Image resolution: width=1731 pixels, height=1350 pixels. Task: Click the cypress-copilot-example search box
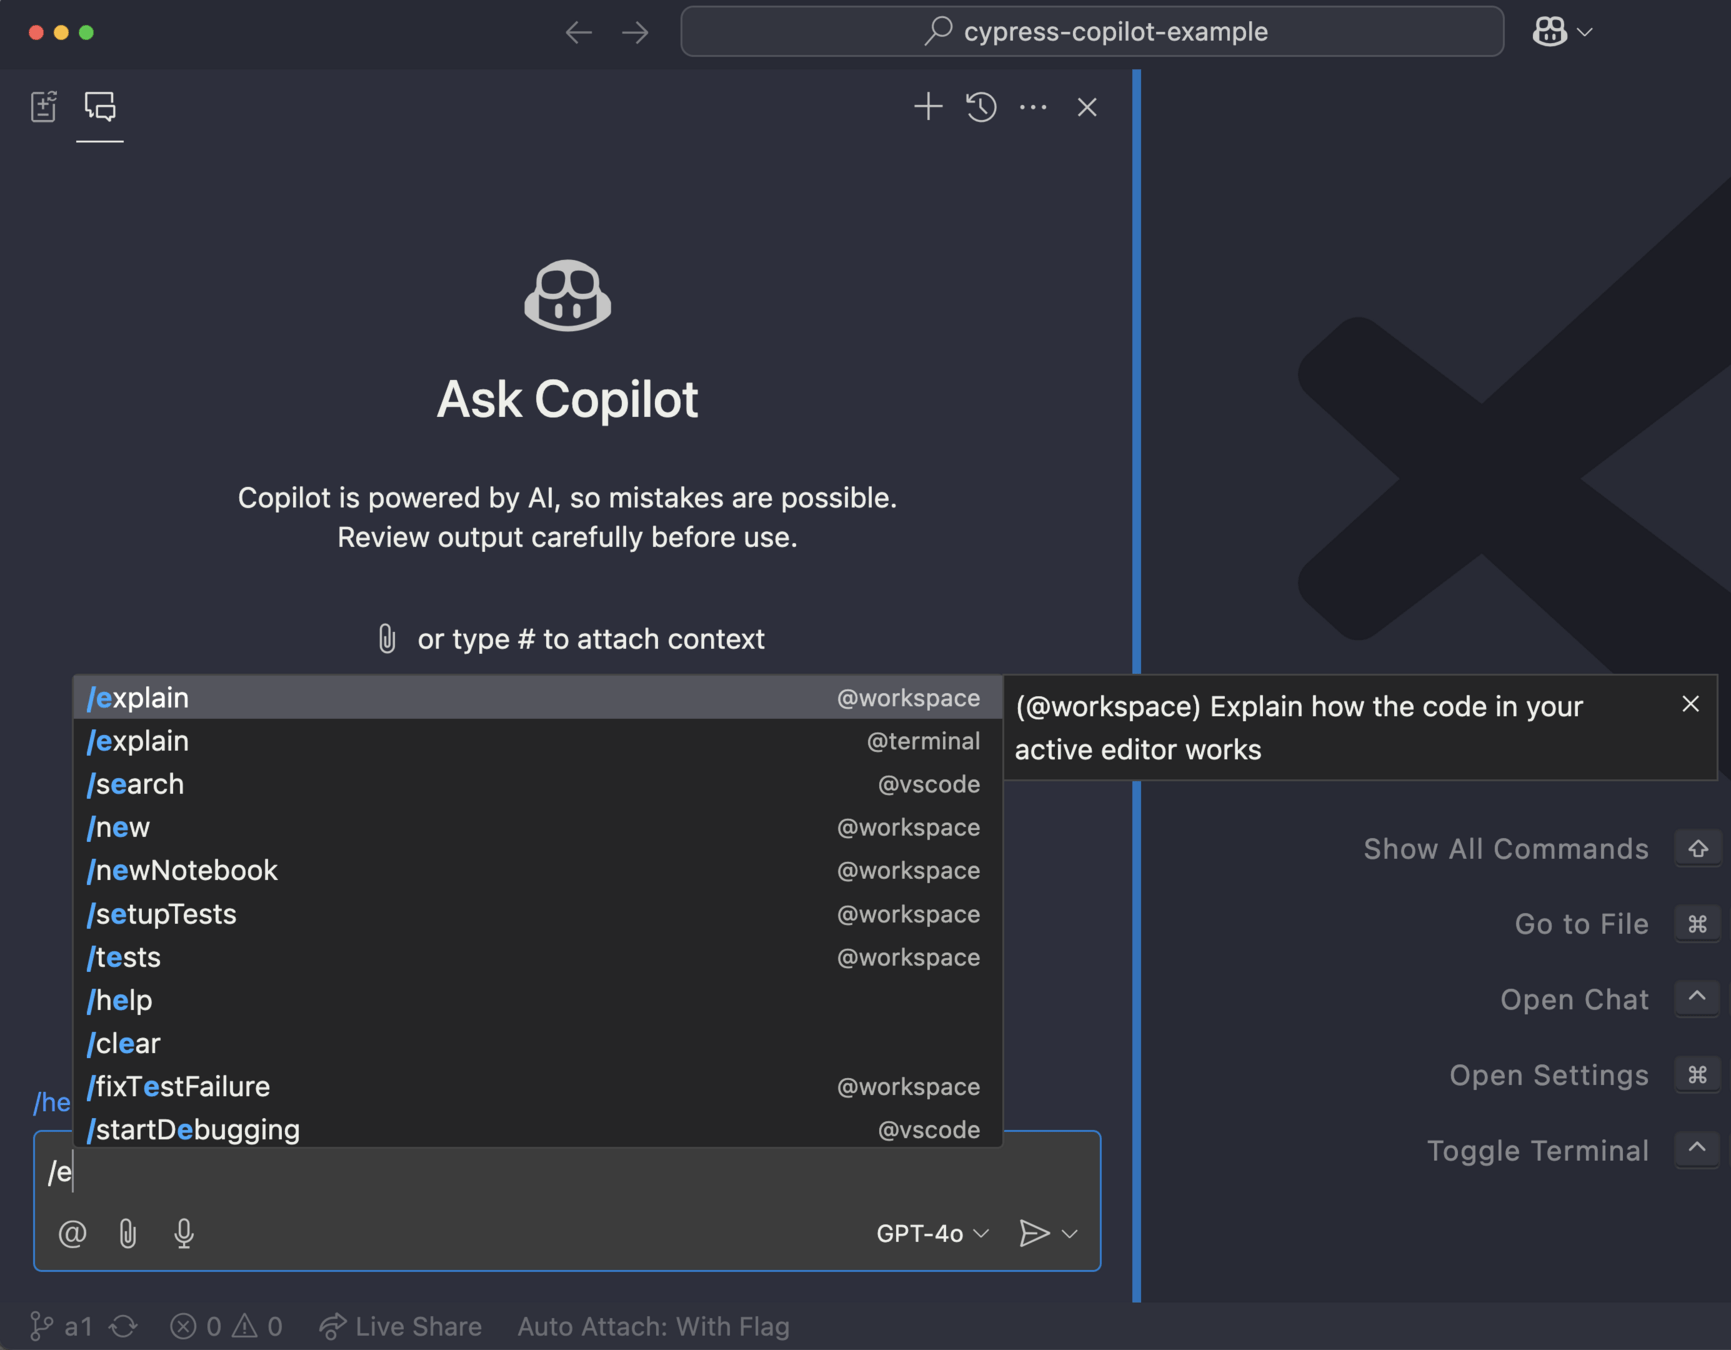[1092, 32]
